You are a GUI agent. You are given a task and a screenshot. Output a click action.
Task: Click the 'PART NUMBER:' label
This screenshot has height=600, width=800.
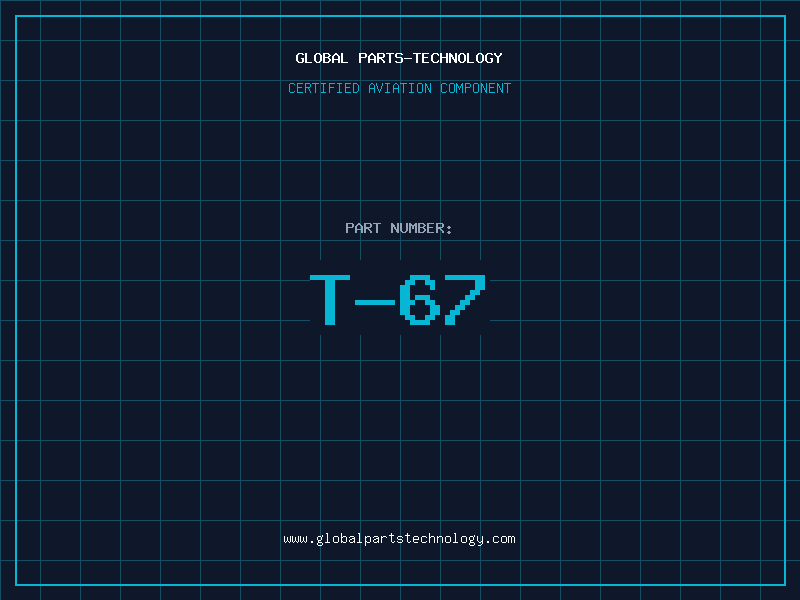pyautogui.click(x=399, y=228)
